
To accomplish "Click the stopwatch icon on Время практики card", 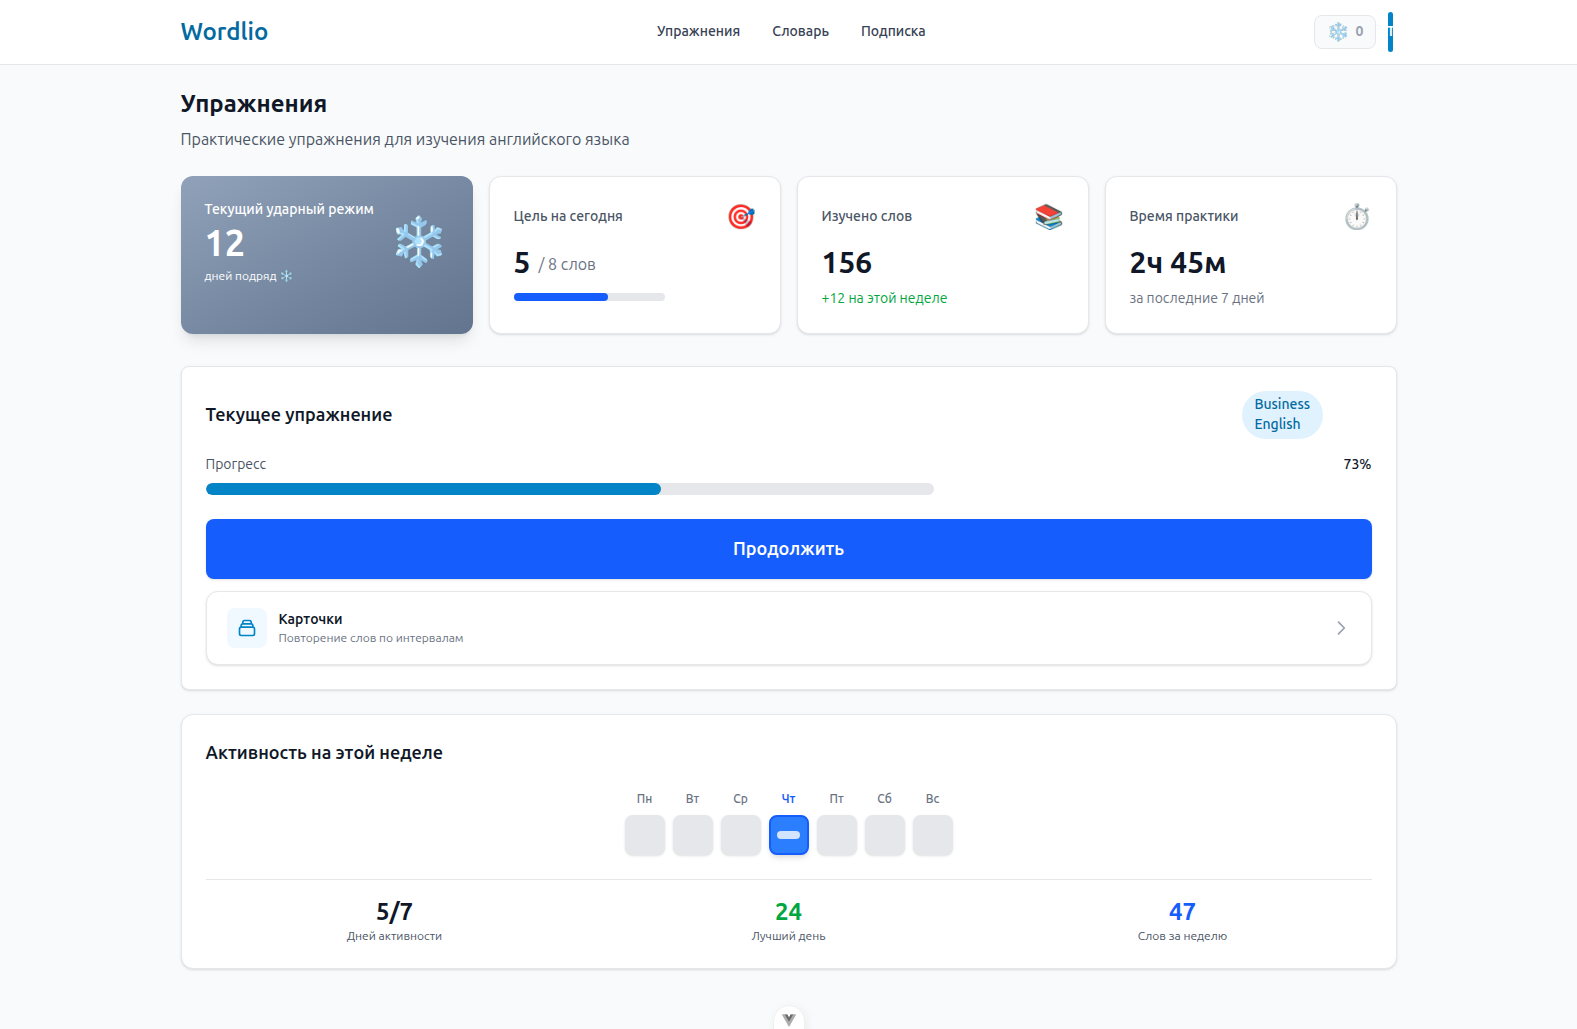I will (1357, 216).
